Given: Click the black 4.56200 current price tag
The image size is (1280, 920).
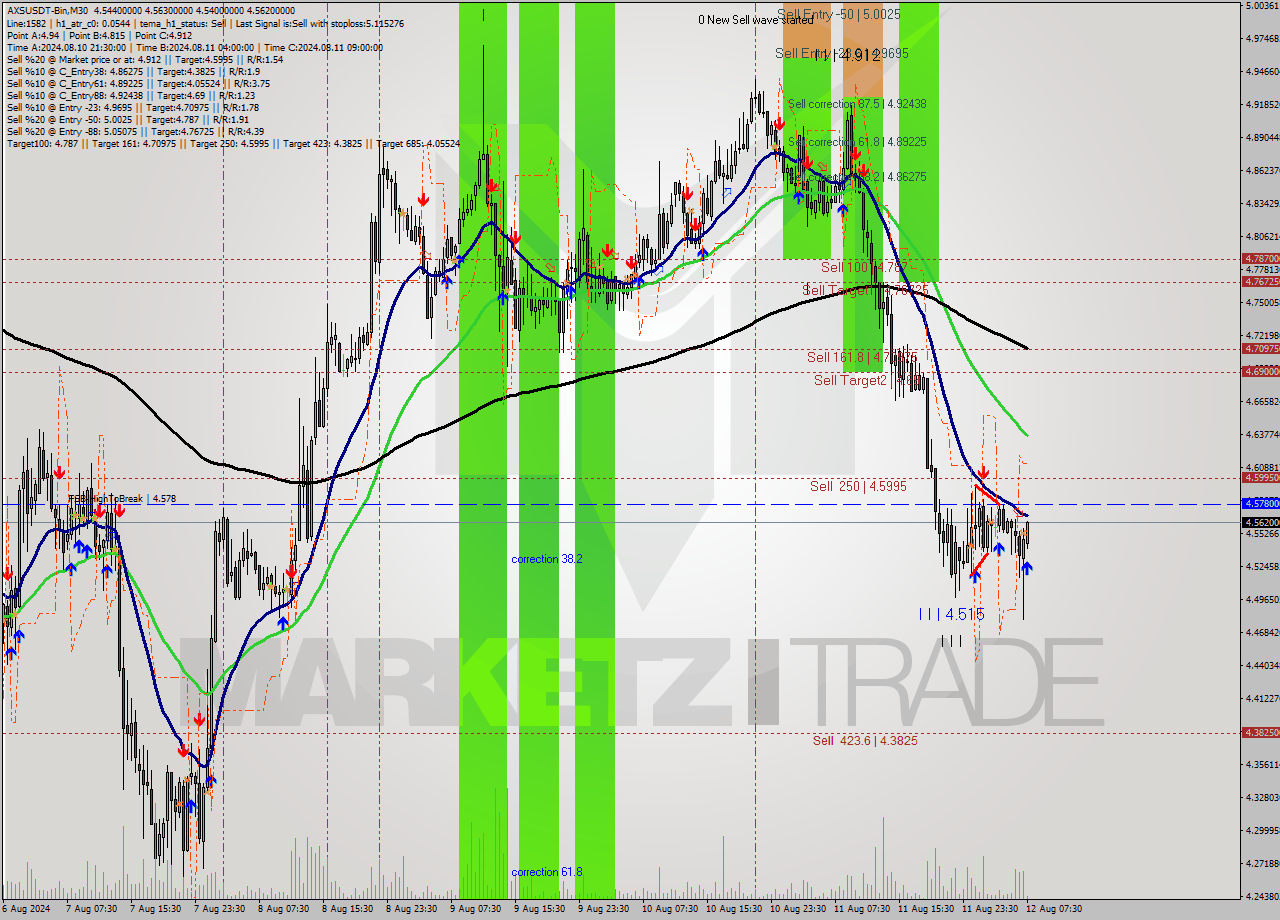Looking at the screenshot, I should pos(1260,522).
